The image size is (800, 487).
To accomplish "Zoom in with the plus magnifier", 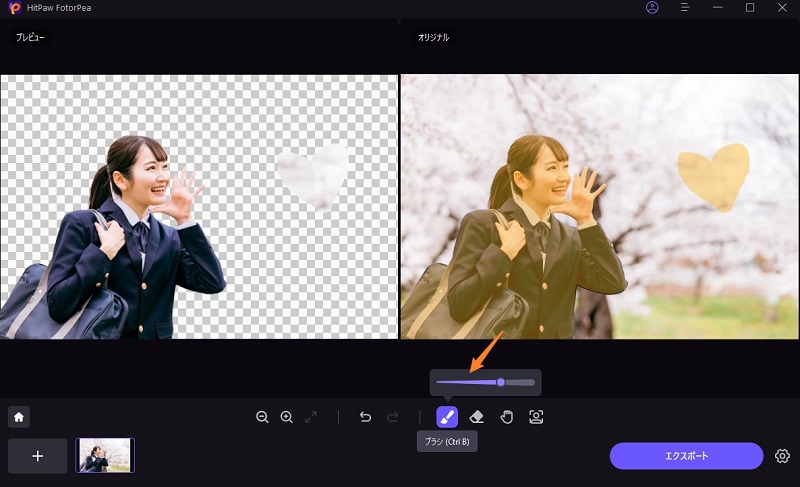I will pos(287,417).
